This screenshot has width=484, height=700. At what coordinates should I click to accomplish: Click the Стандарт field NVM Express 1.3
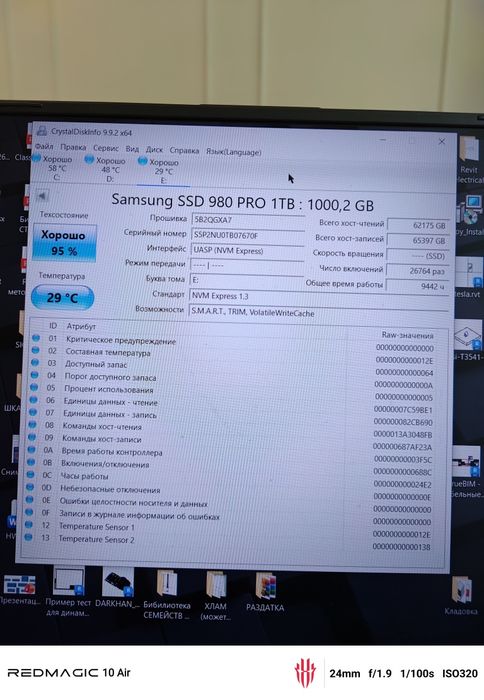[x=318, y=297]
